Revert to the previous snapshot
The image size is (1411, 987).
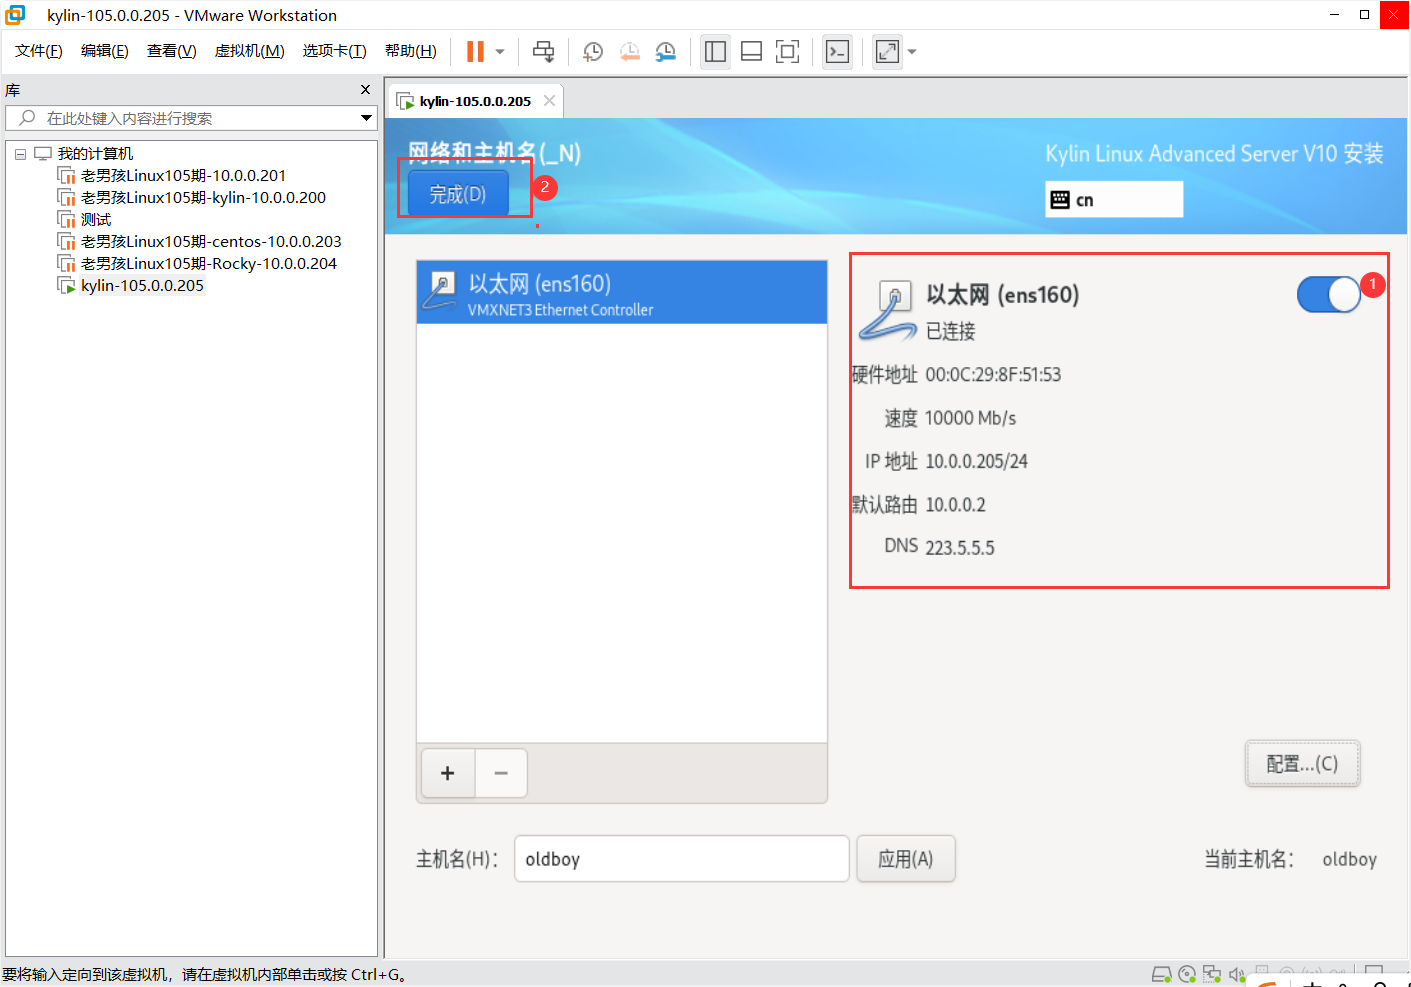pyautogui.click(x=629, y=52)
